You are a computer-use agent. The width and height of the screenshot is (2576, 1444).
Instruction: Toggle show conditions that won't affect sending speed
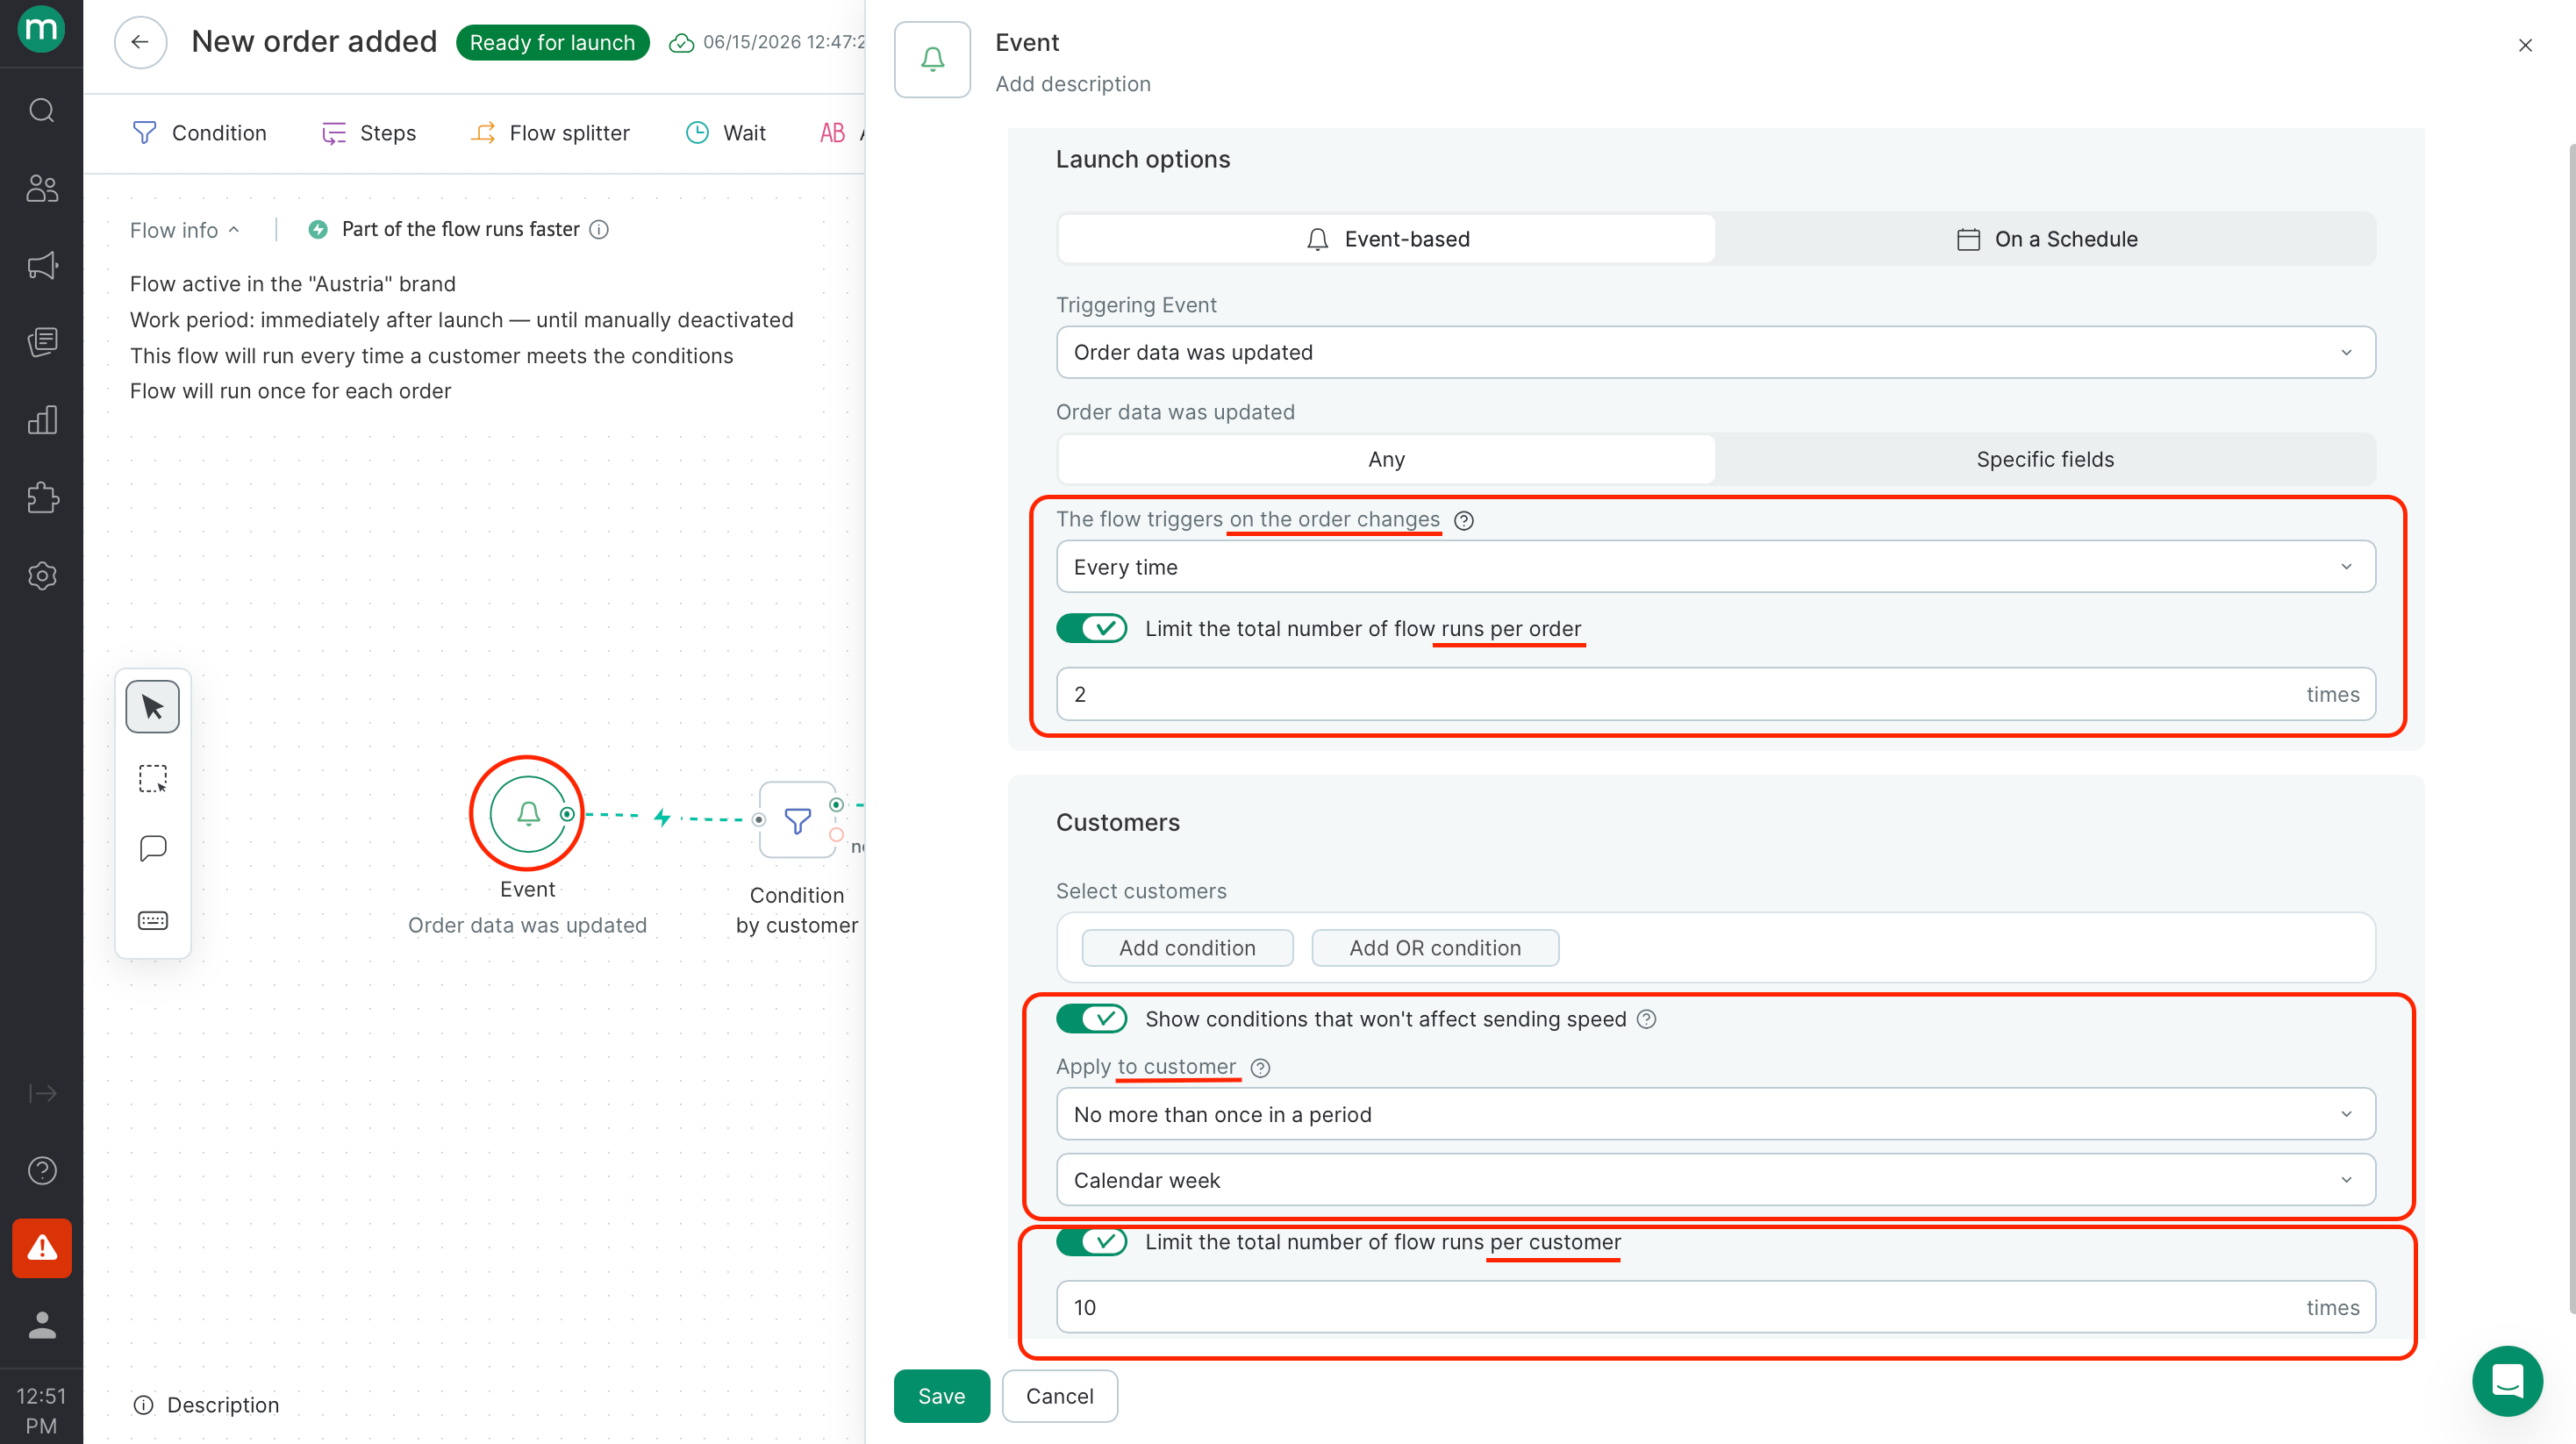(x=1091, y=1018)
